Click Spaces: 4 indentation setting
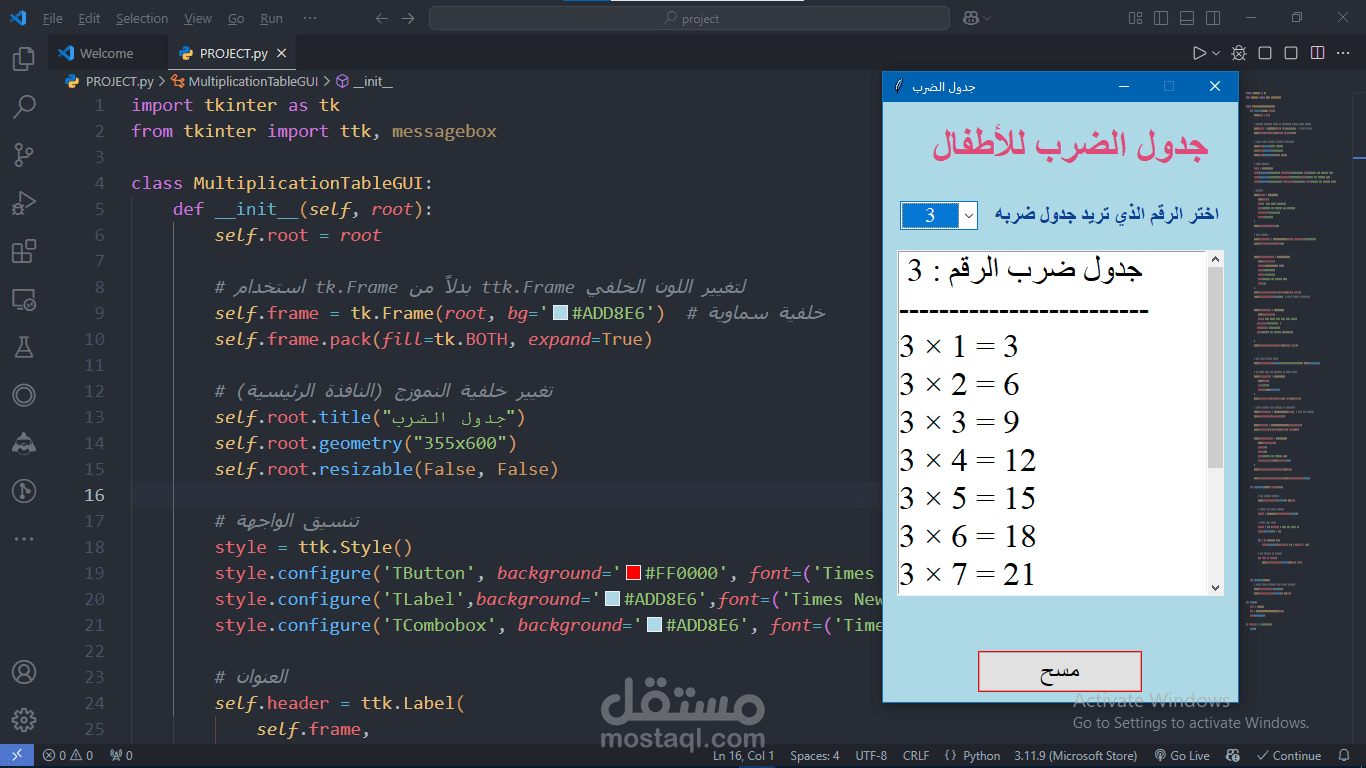Viewport: 1366px width, 768px height. pyautogui.click(x=815, y=756)
